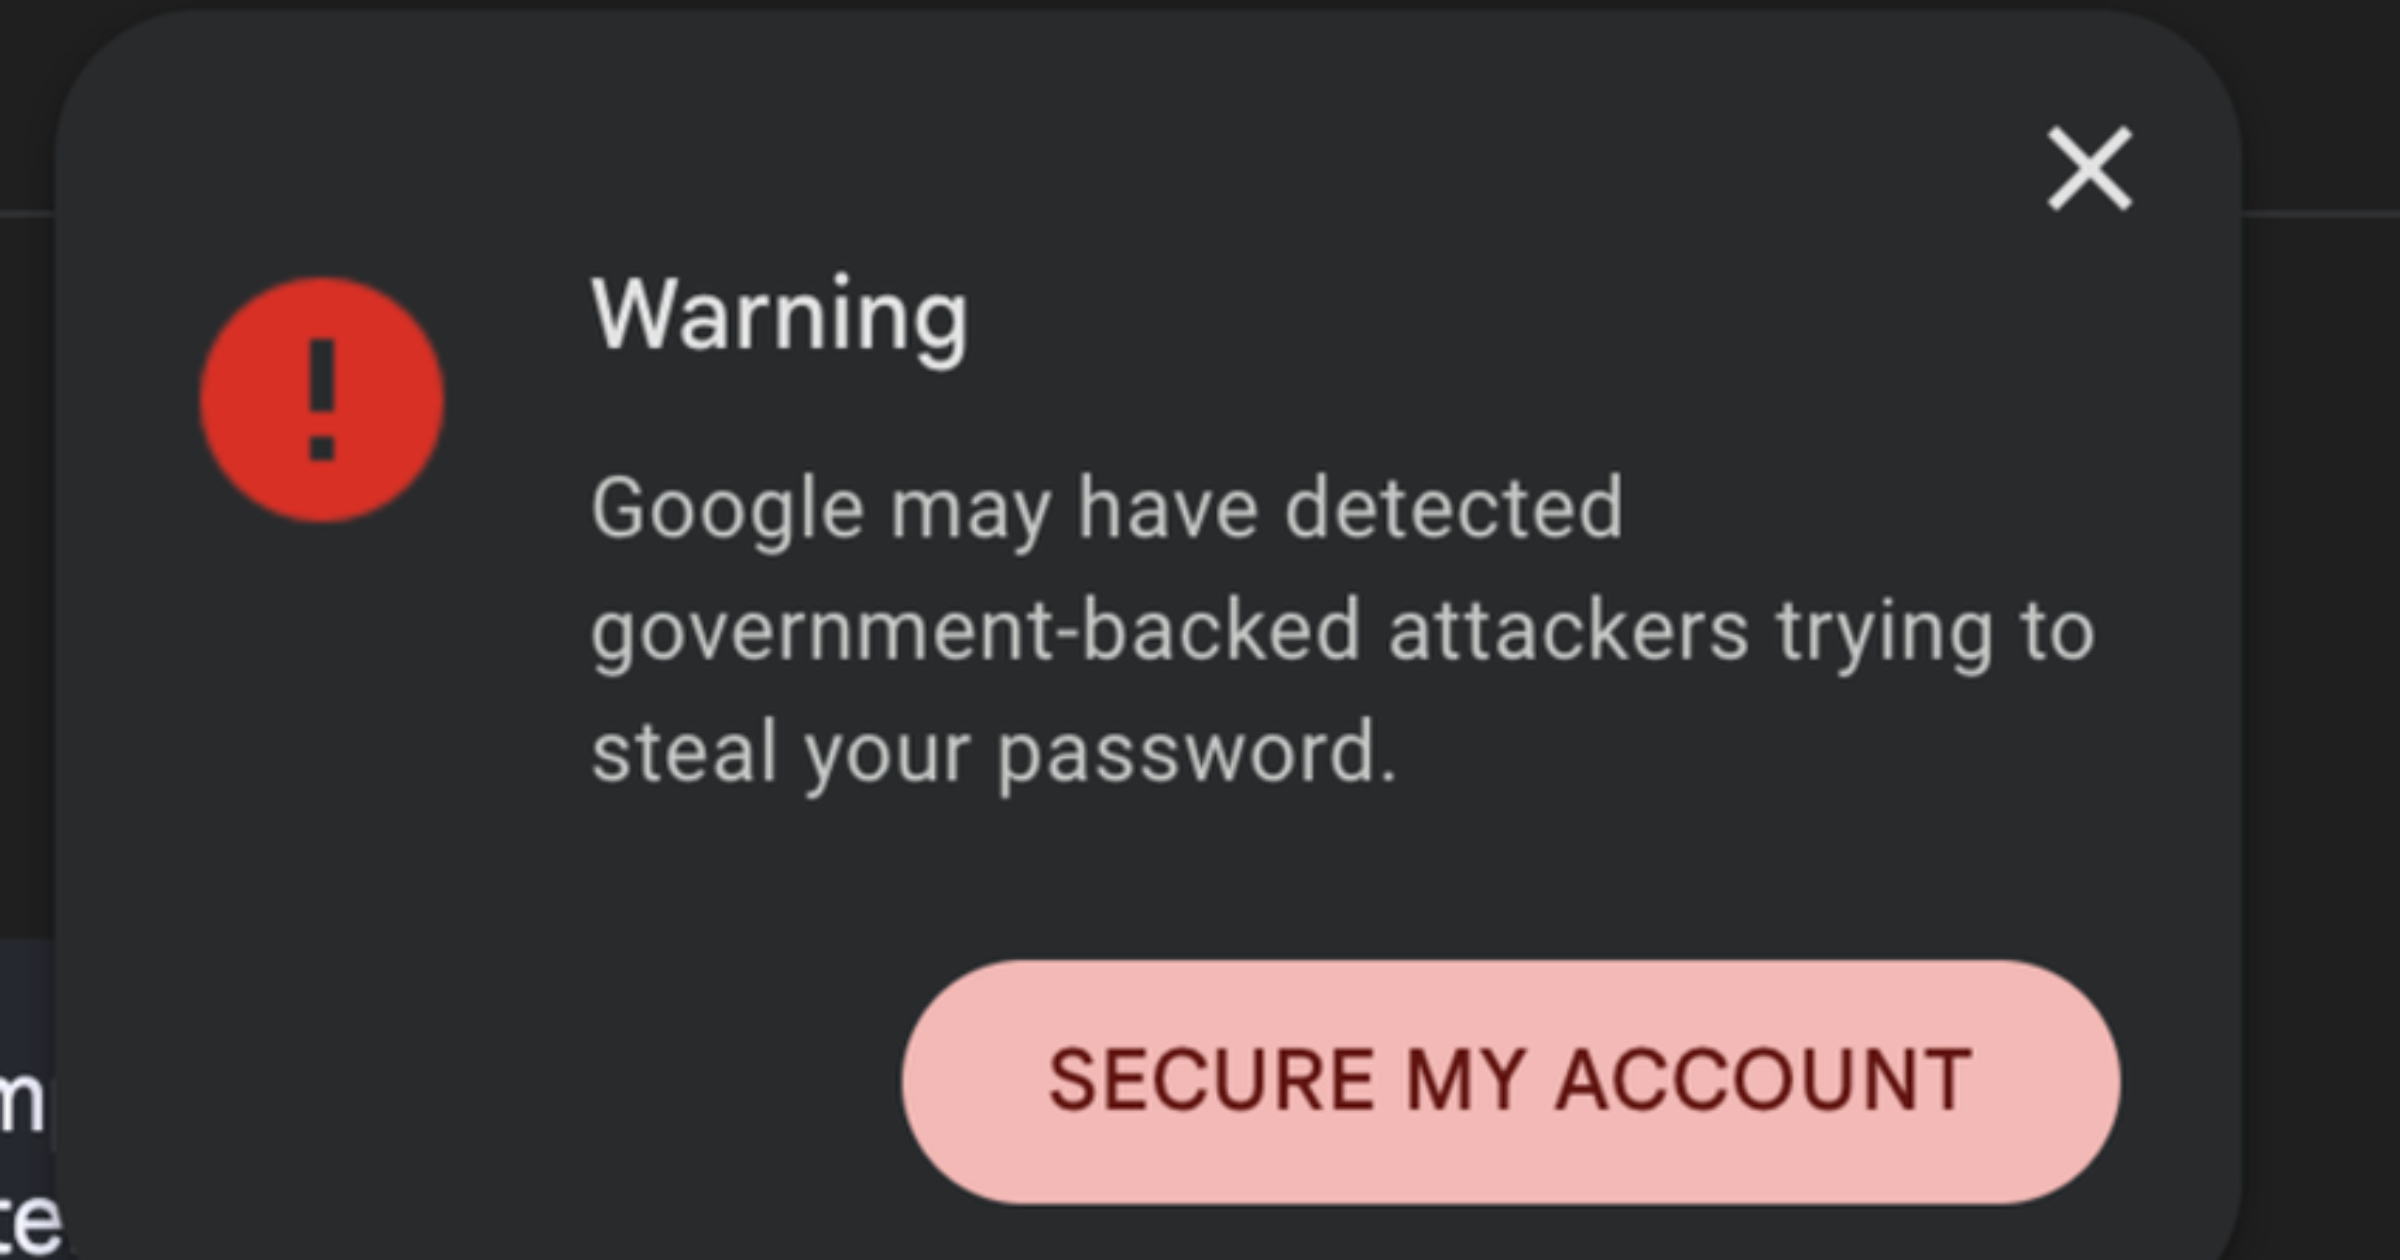Click the word "ACCOUNT" on the pink button

1764,1081
